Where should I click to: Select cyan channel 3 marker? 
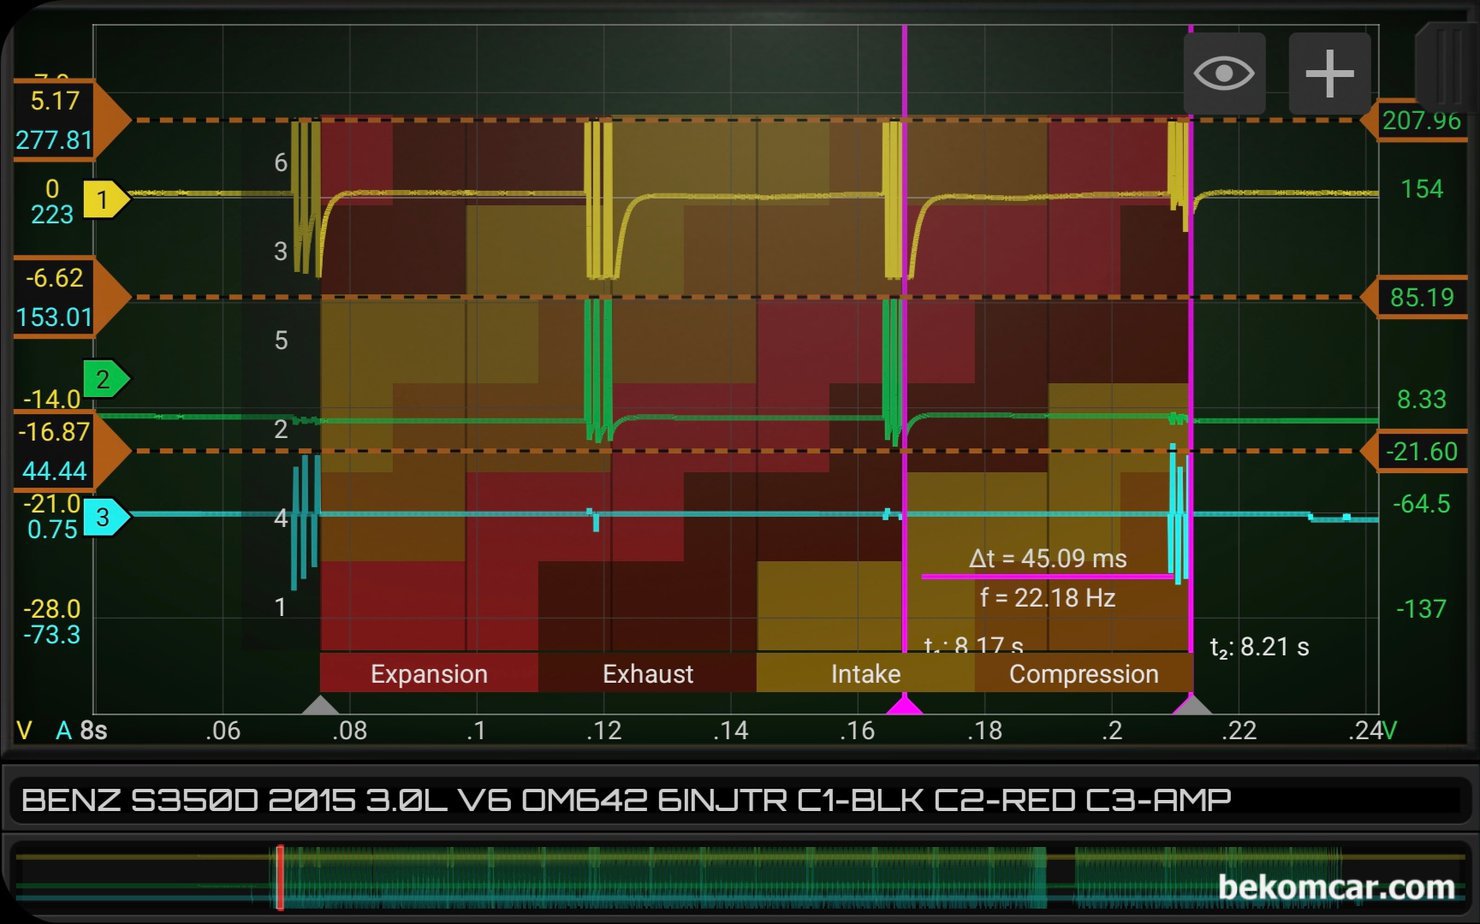coord(106,517)
